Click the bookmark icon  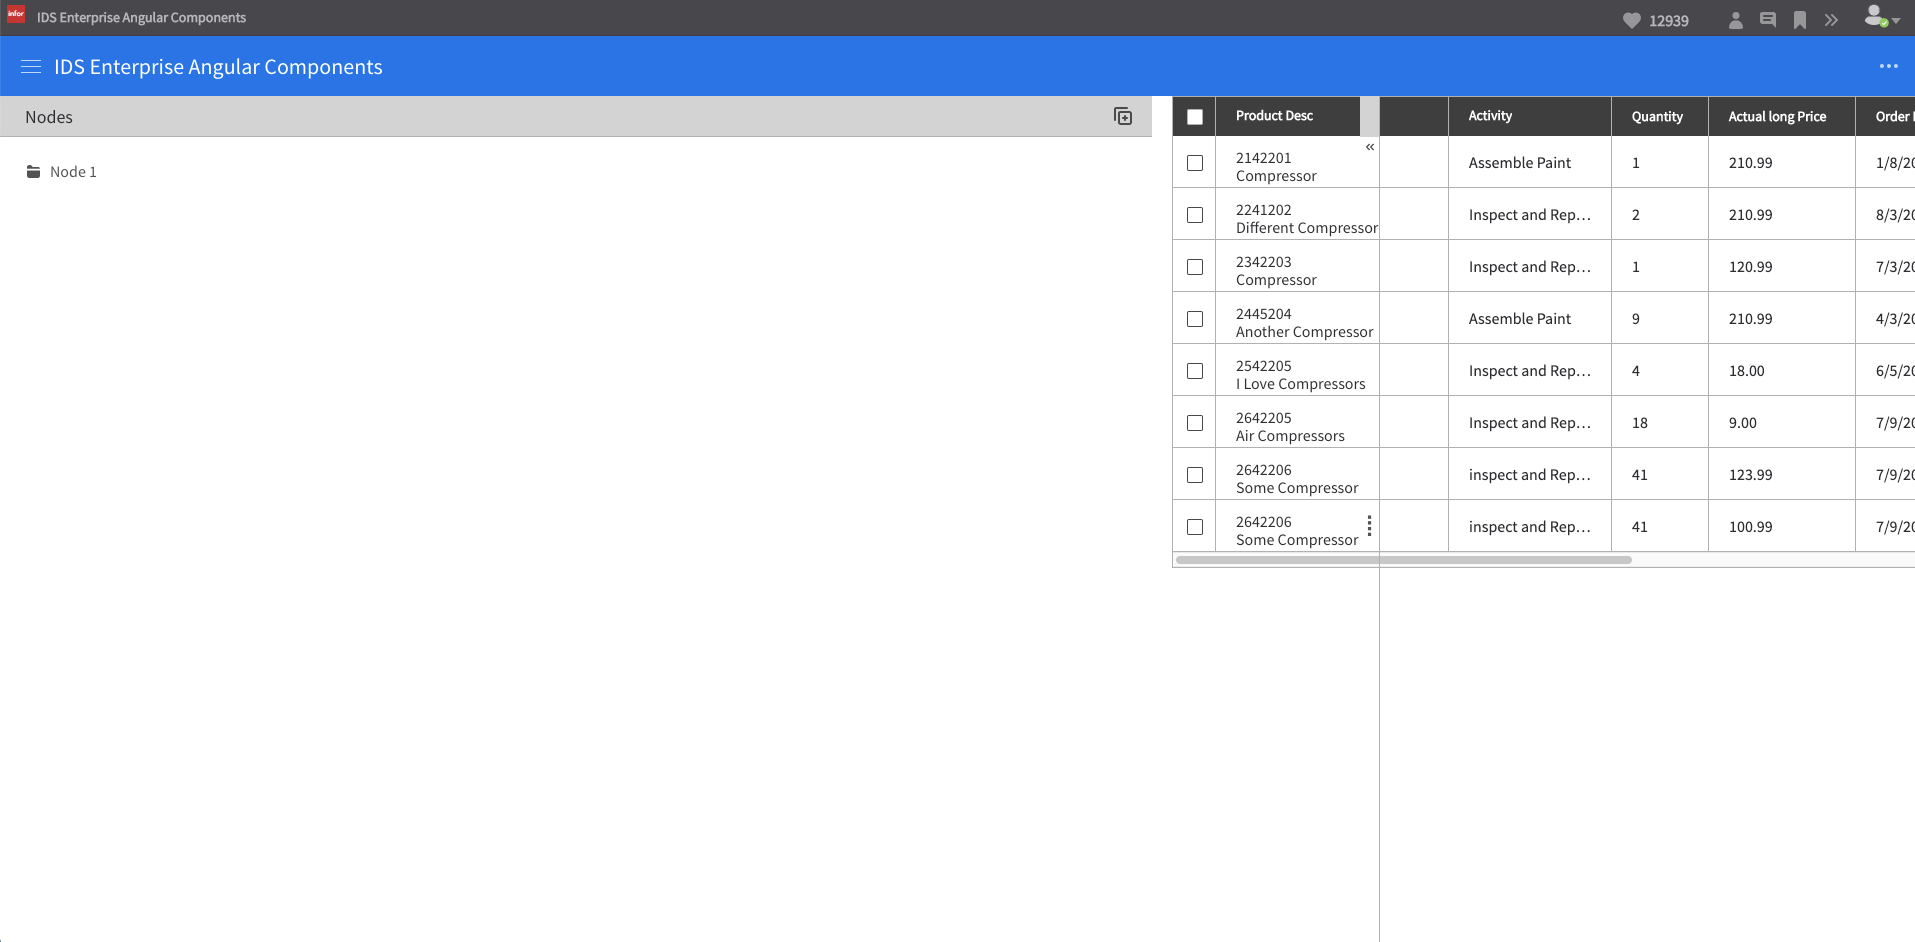tap(1800, 20)
